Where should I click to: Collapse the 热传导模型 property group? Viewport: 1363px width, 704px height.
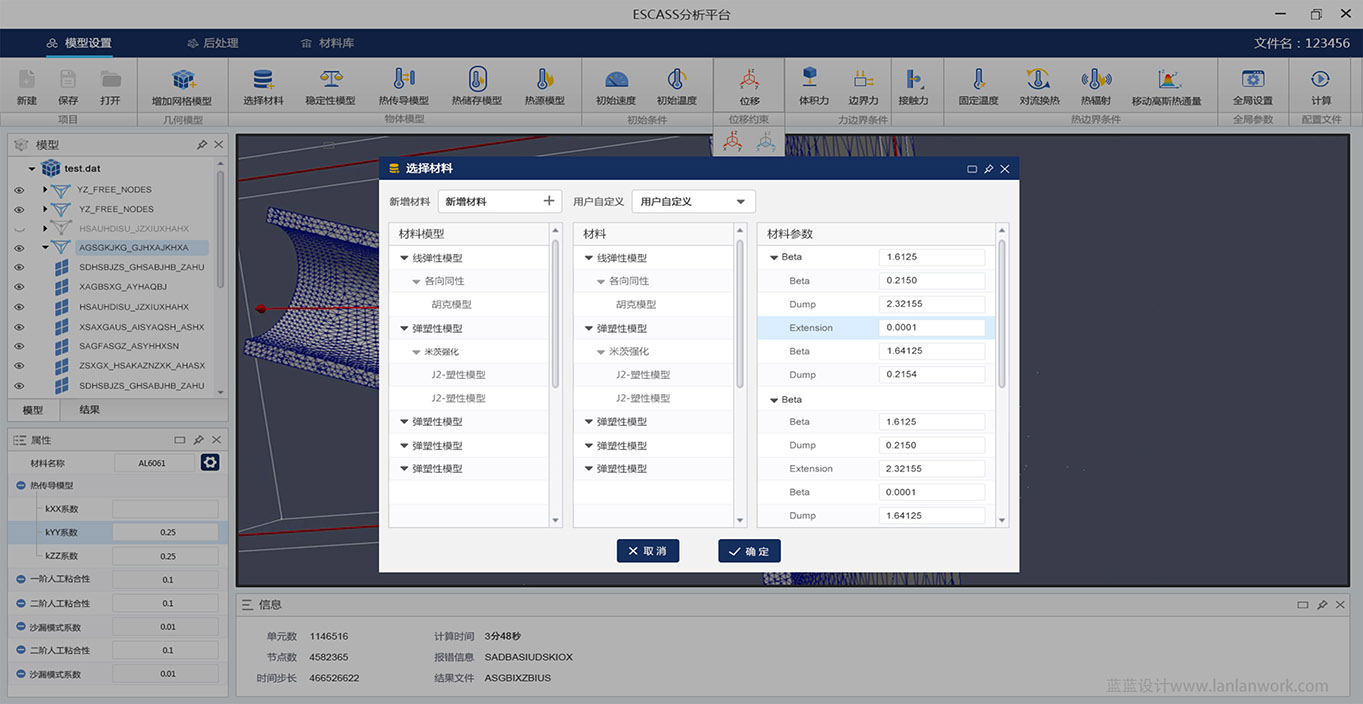pyautogui.click(x=21, y=486)
